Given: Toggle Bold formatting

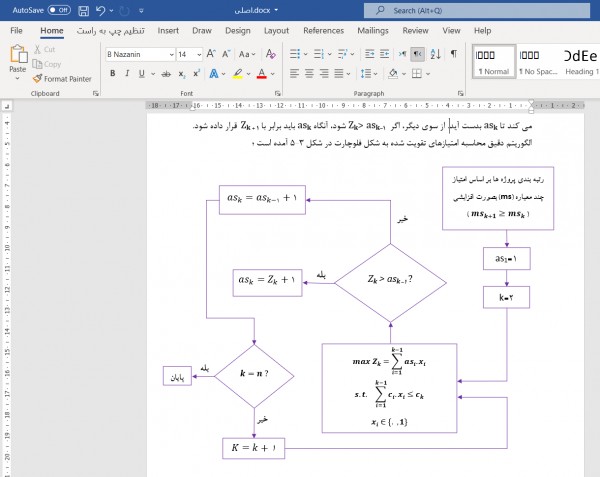Looking at the screenshot, I should pyautogui.click(x=113, y=73).
